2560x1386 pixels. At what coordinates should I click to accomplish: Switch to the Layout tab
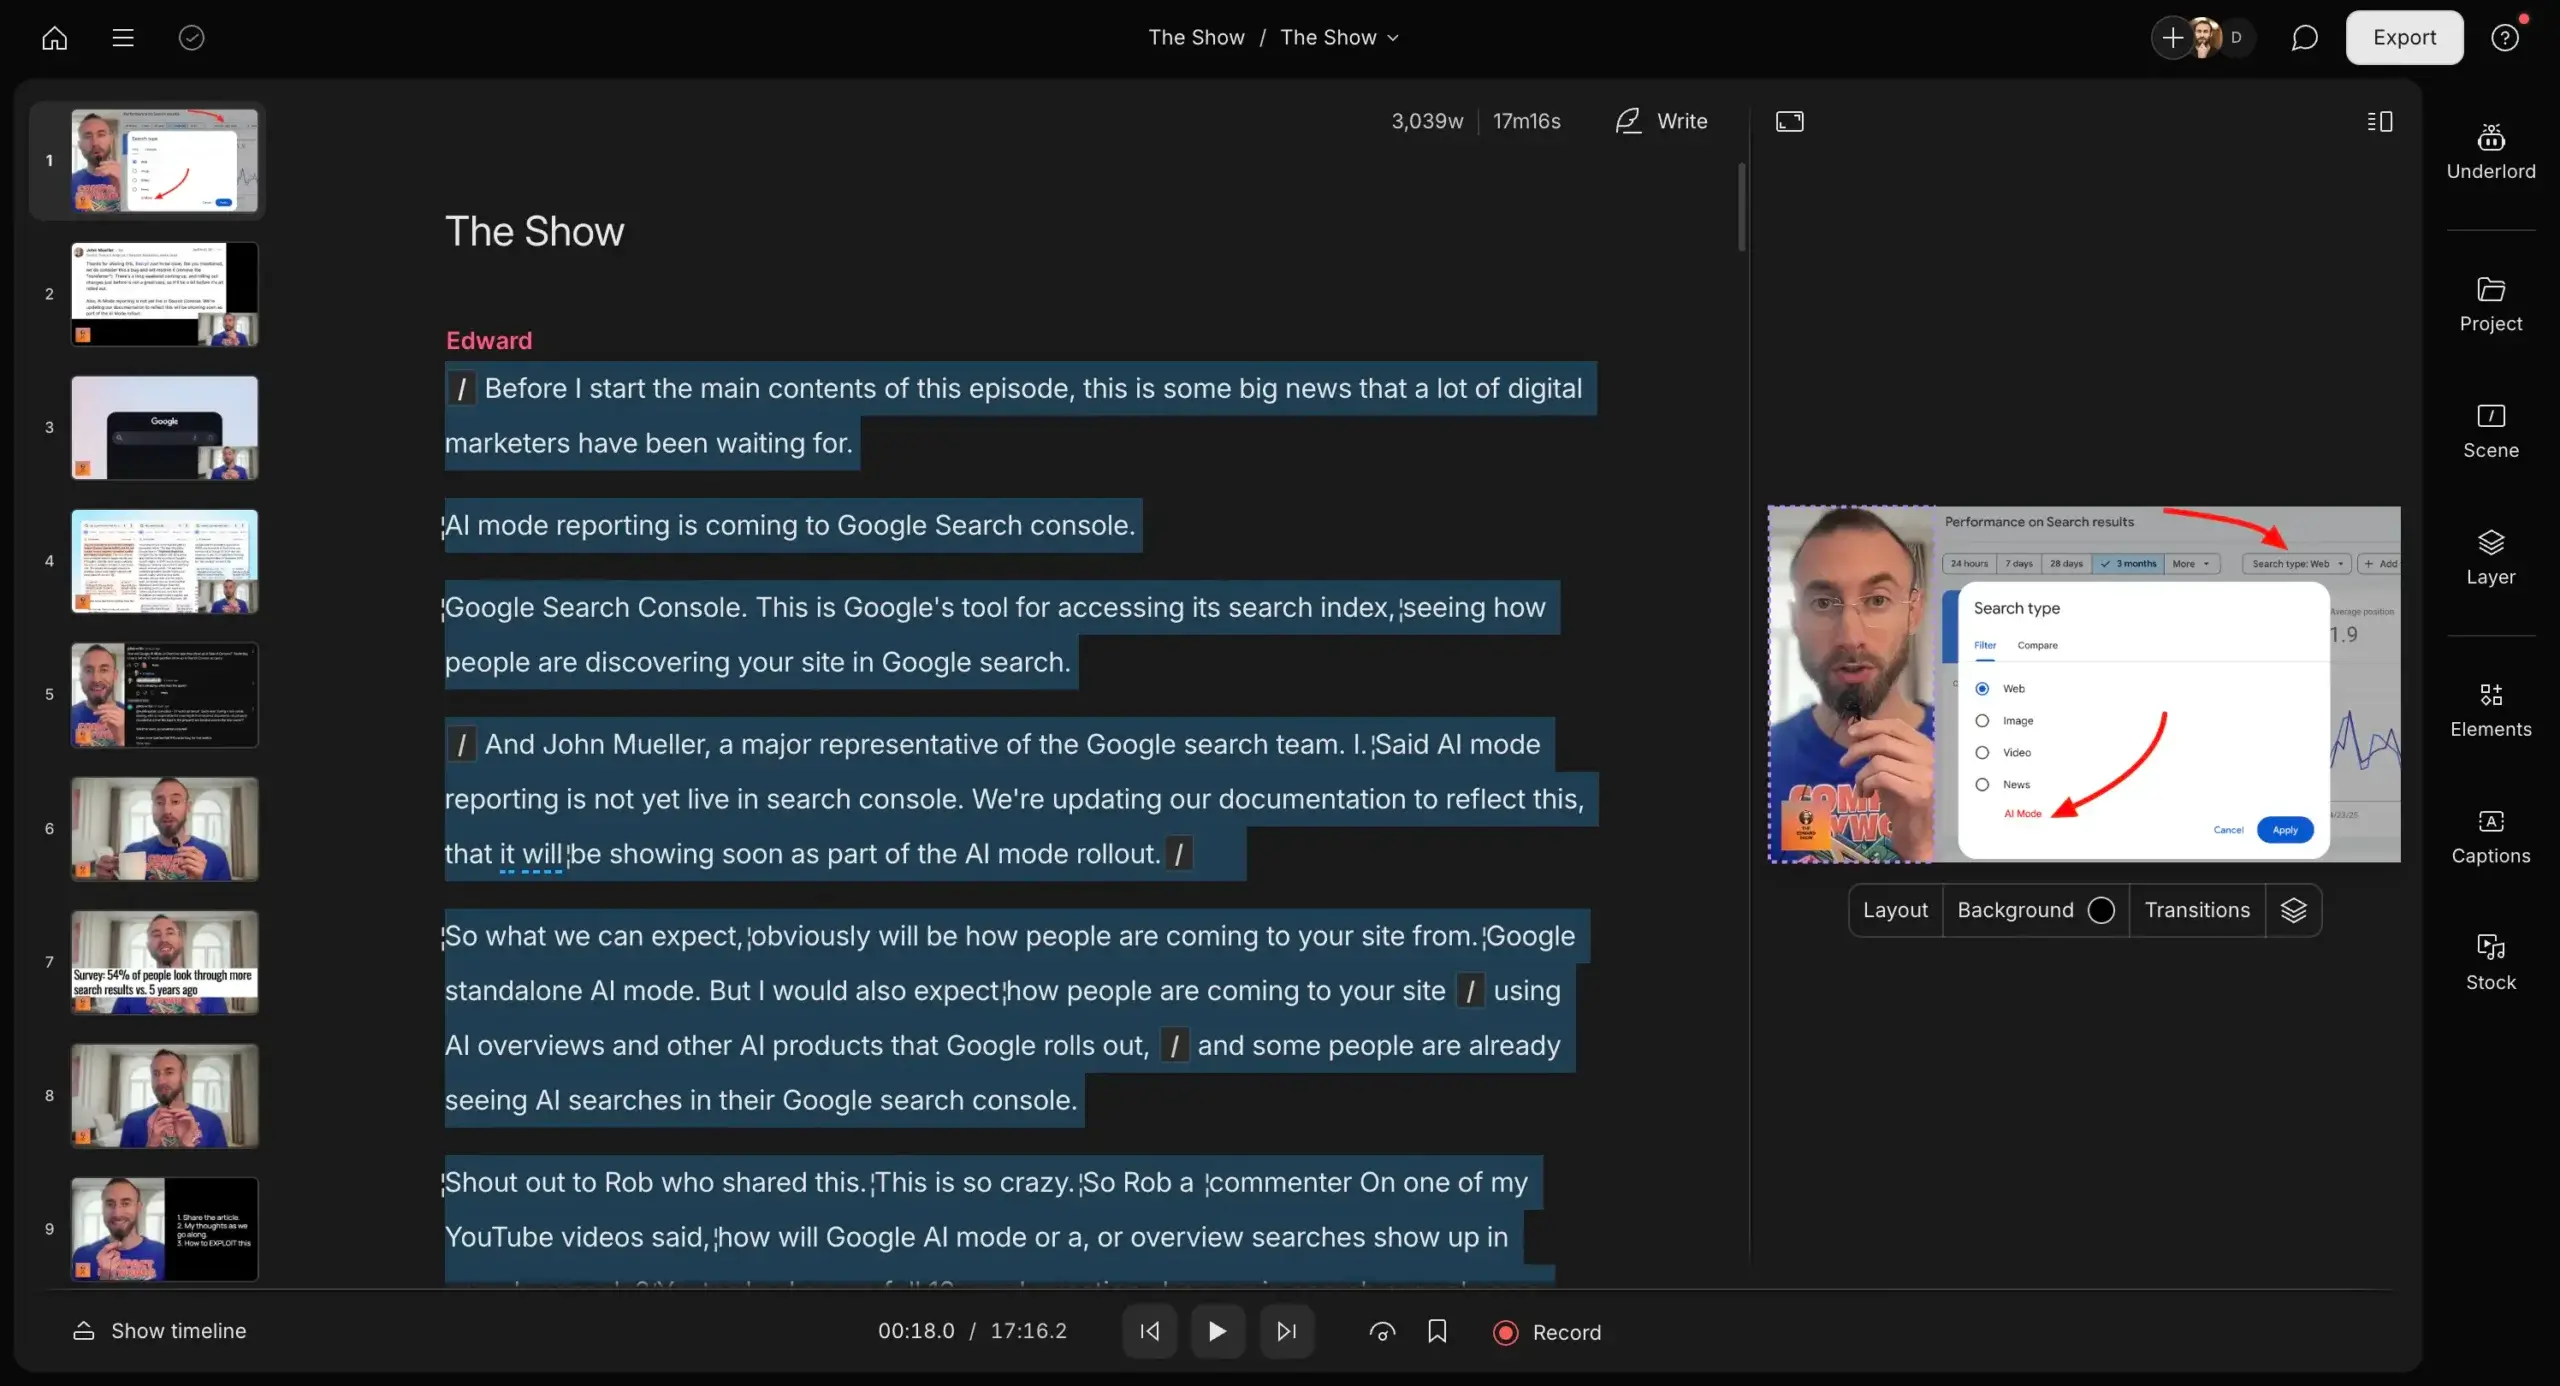[x=1895, y=910]
